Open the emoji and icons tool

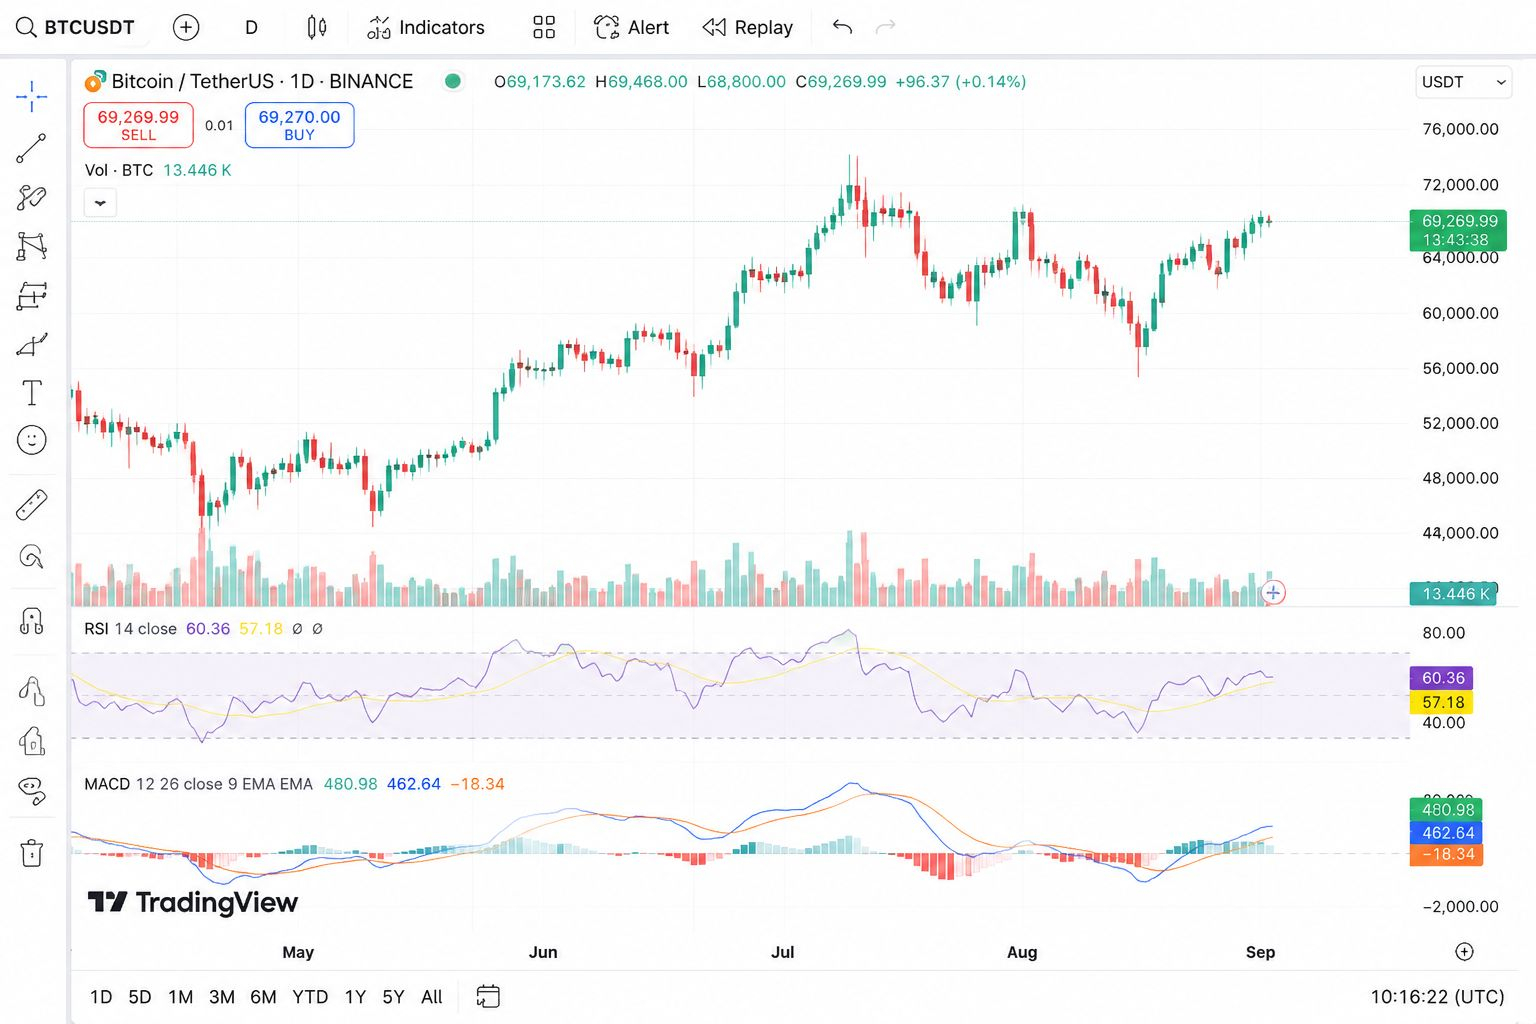(32, 440)
